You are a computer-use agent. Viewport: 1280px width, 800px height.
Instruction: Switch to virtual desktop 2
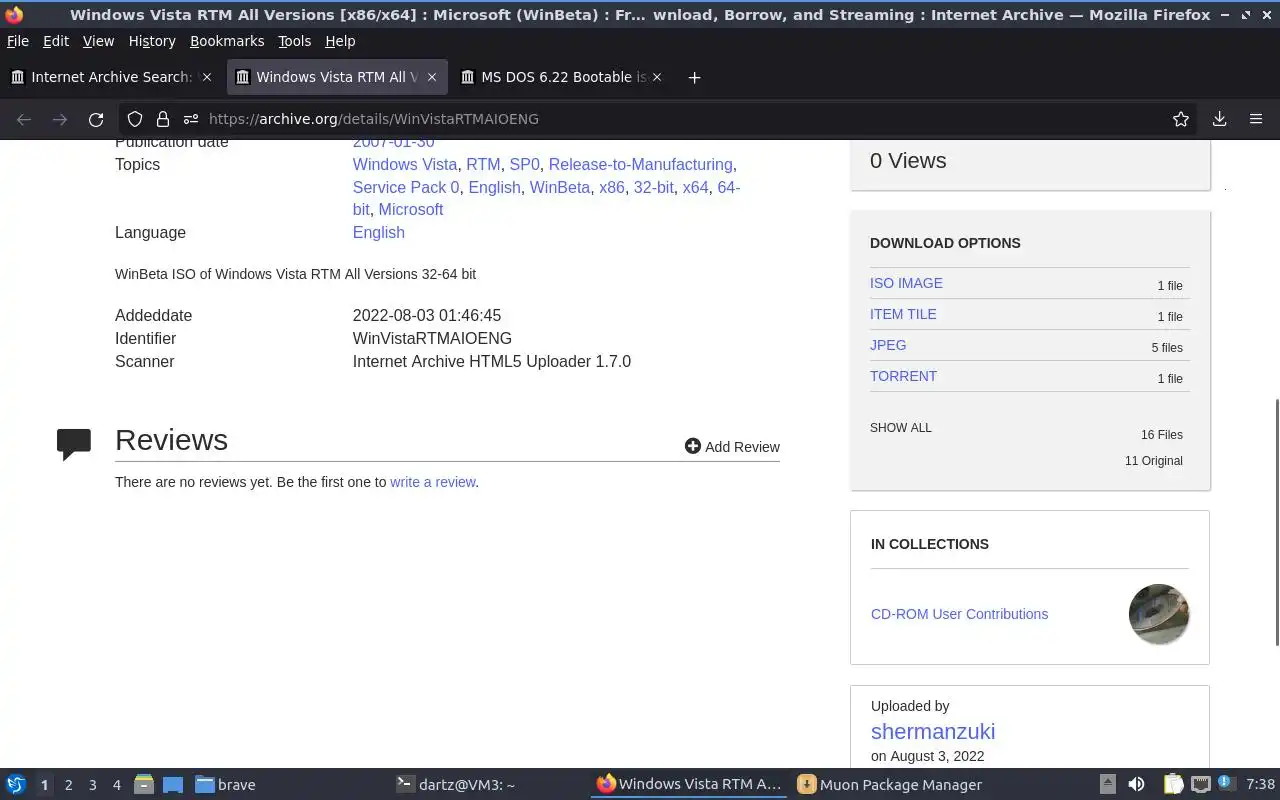pos(68,785)
